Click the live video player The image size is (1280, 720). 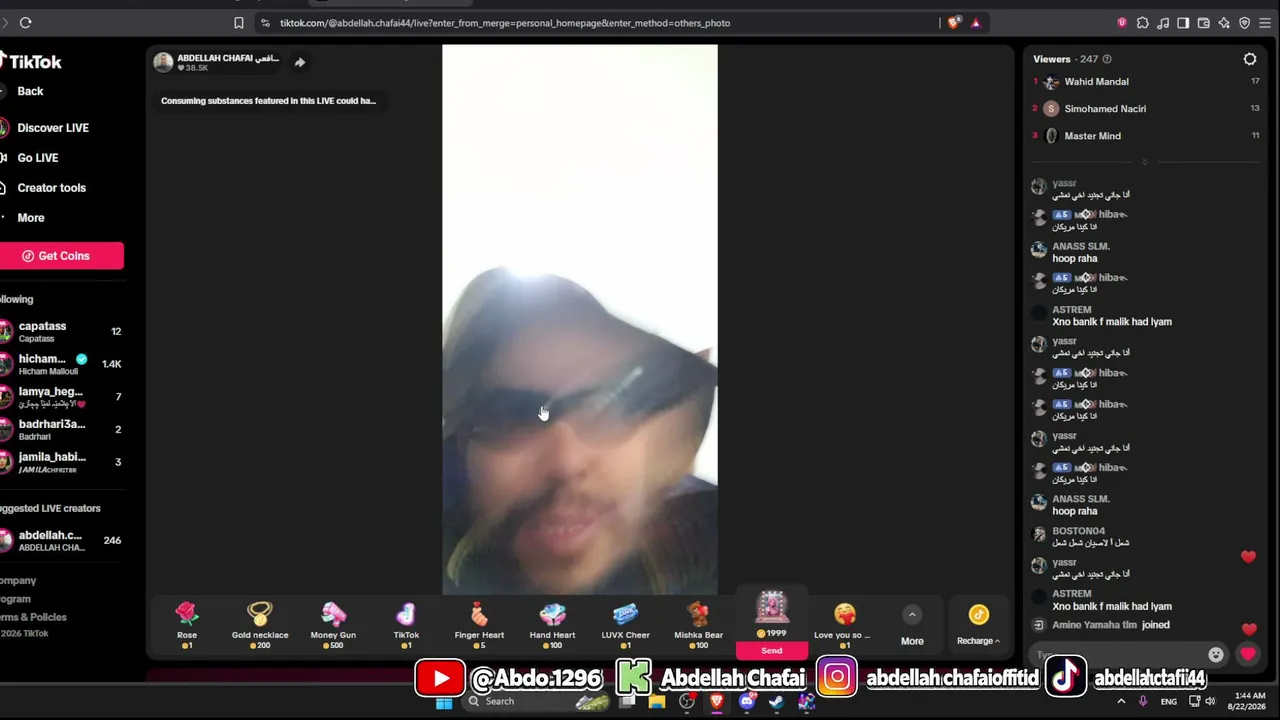580,319
